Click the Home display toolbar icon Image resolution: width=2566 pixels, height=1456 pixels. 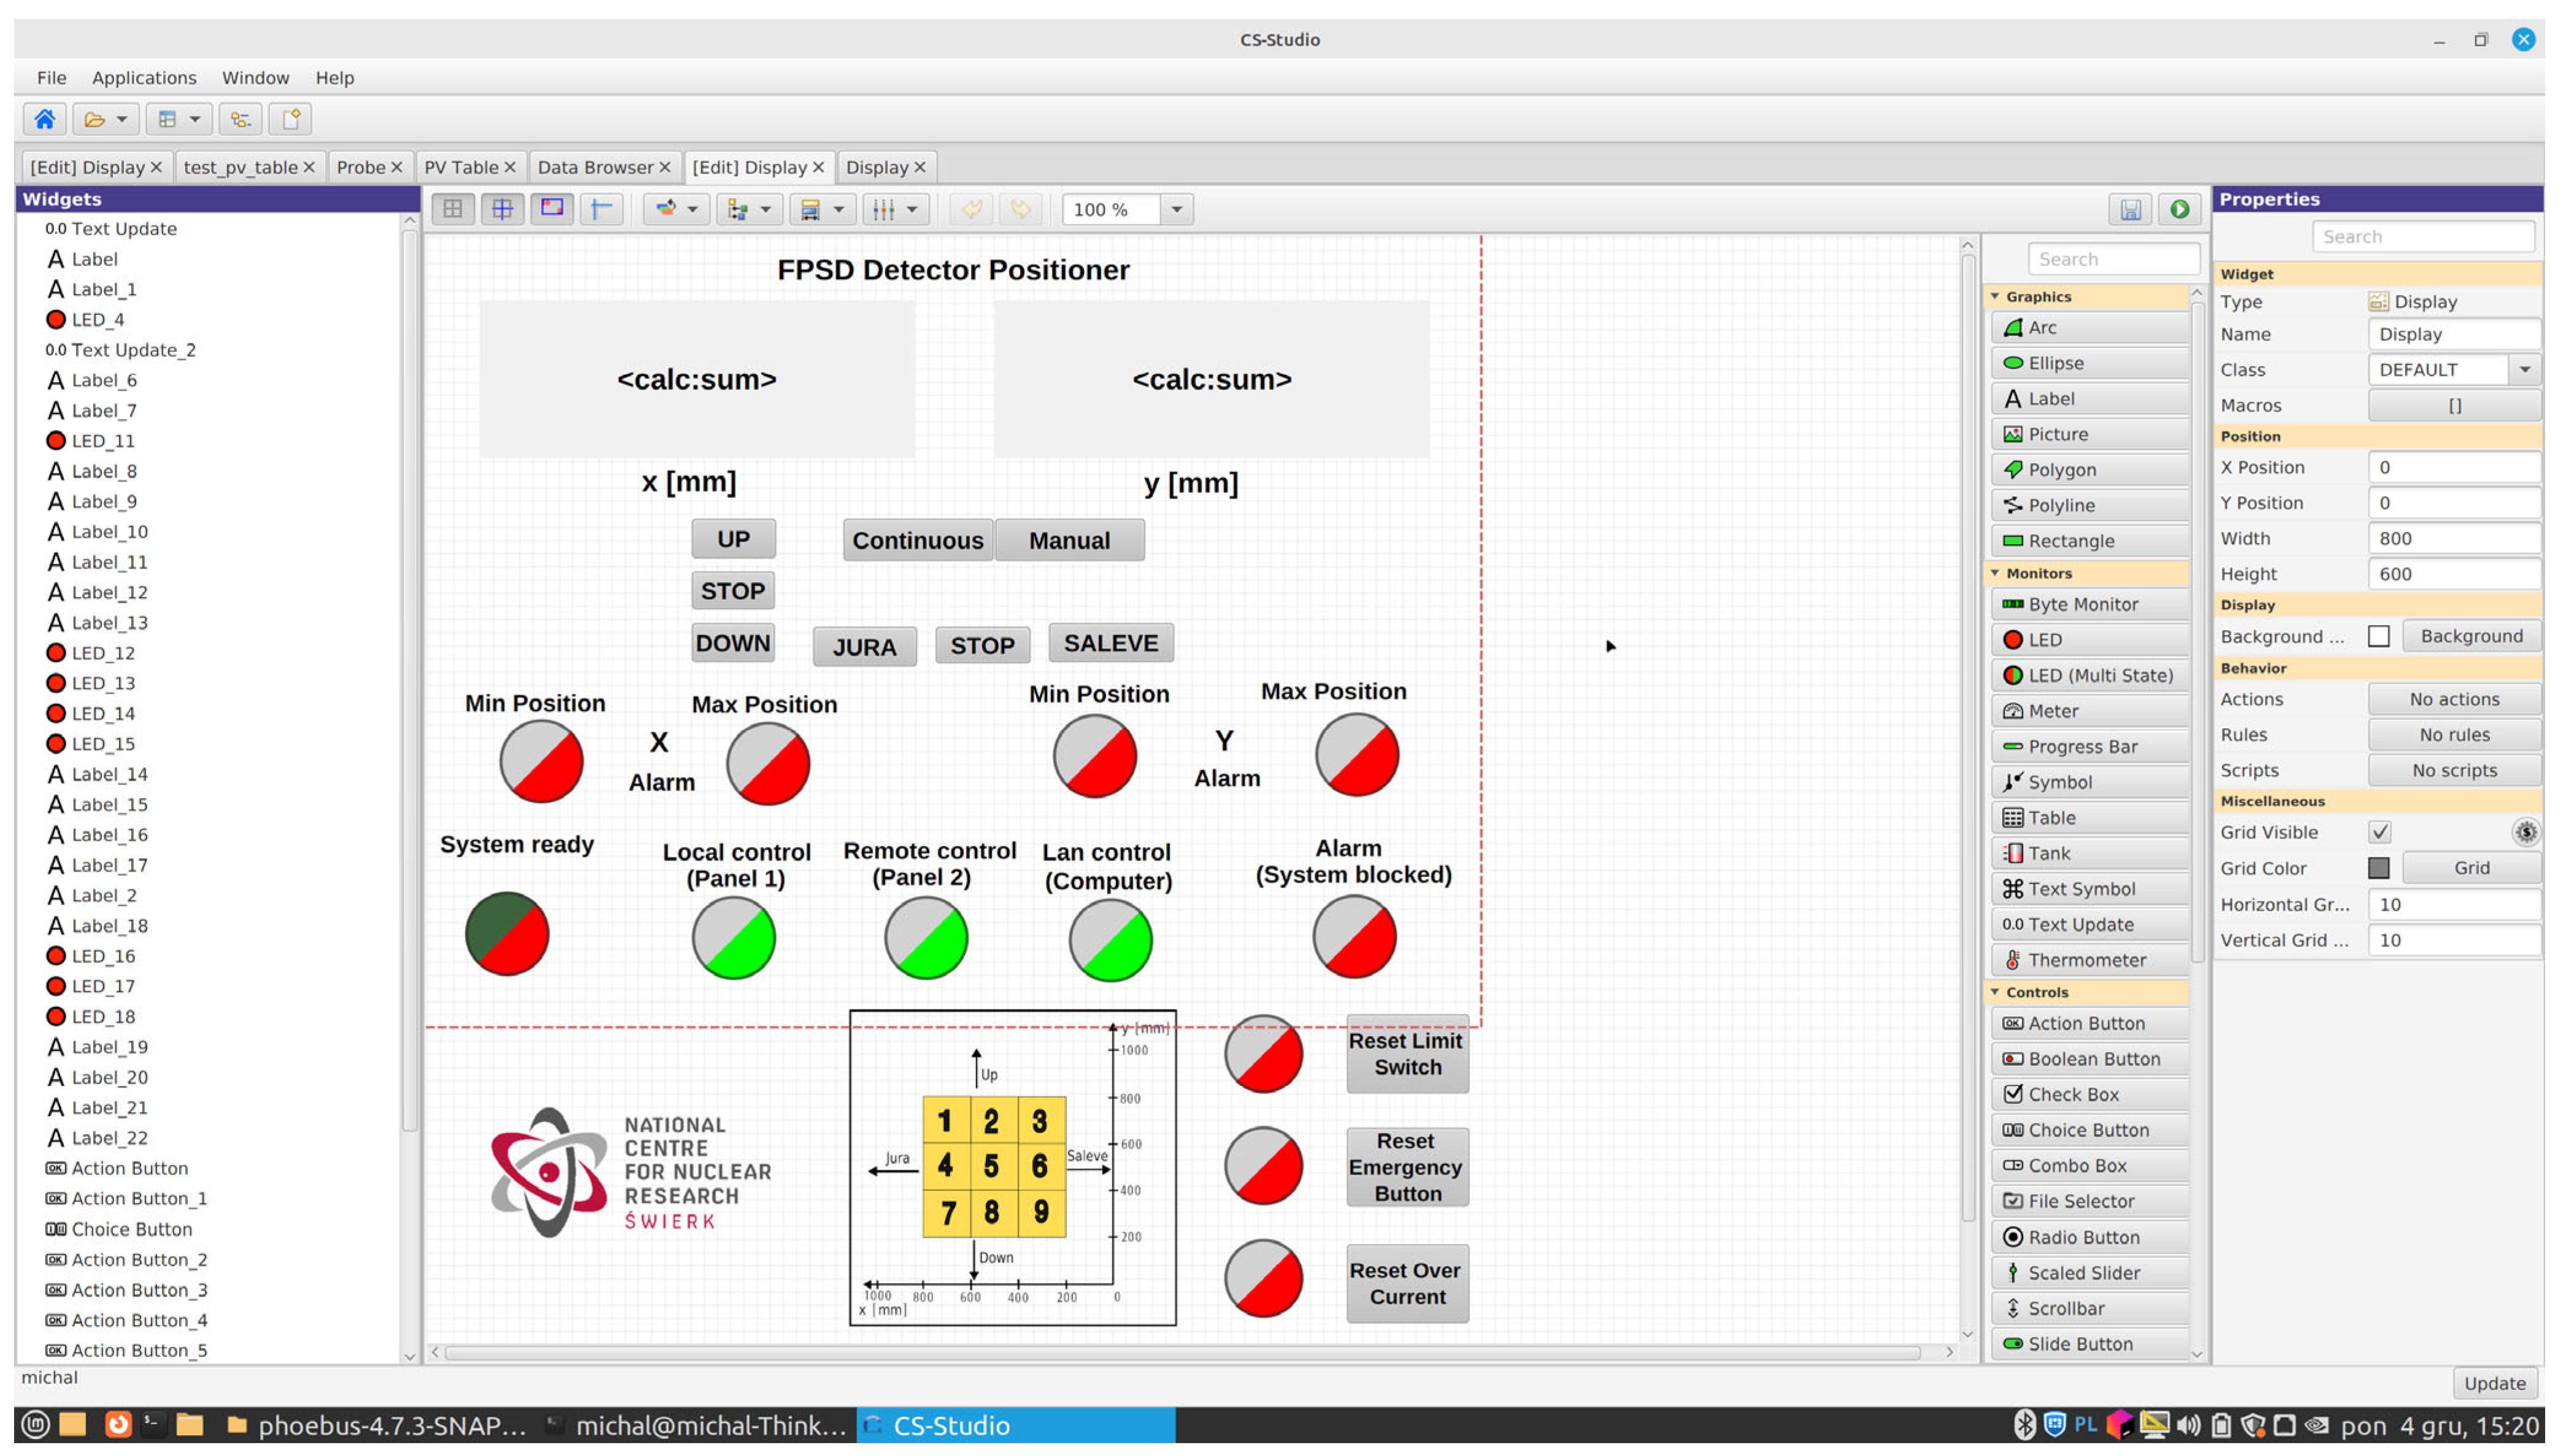pos(44,120)
